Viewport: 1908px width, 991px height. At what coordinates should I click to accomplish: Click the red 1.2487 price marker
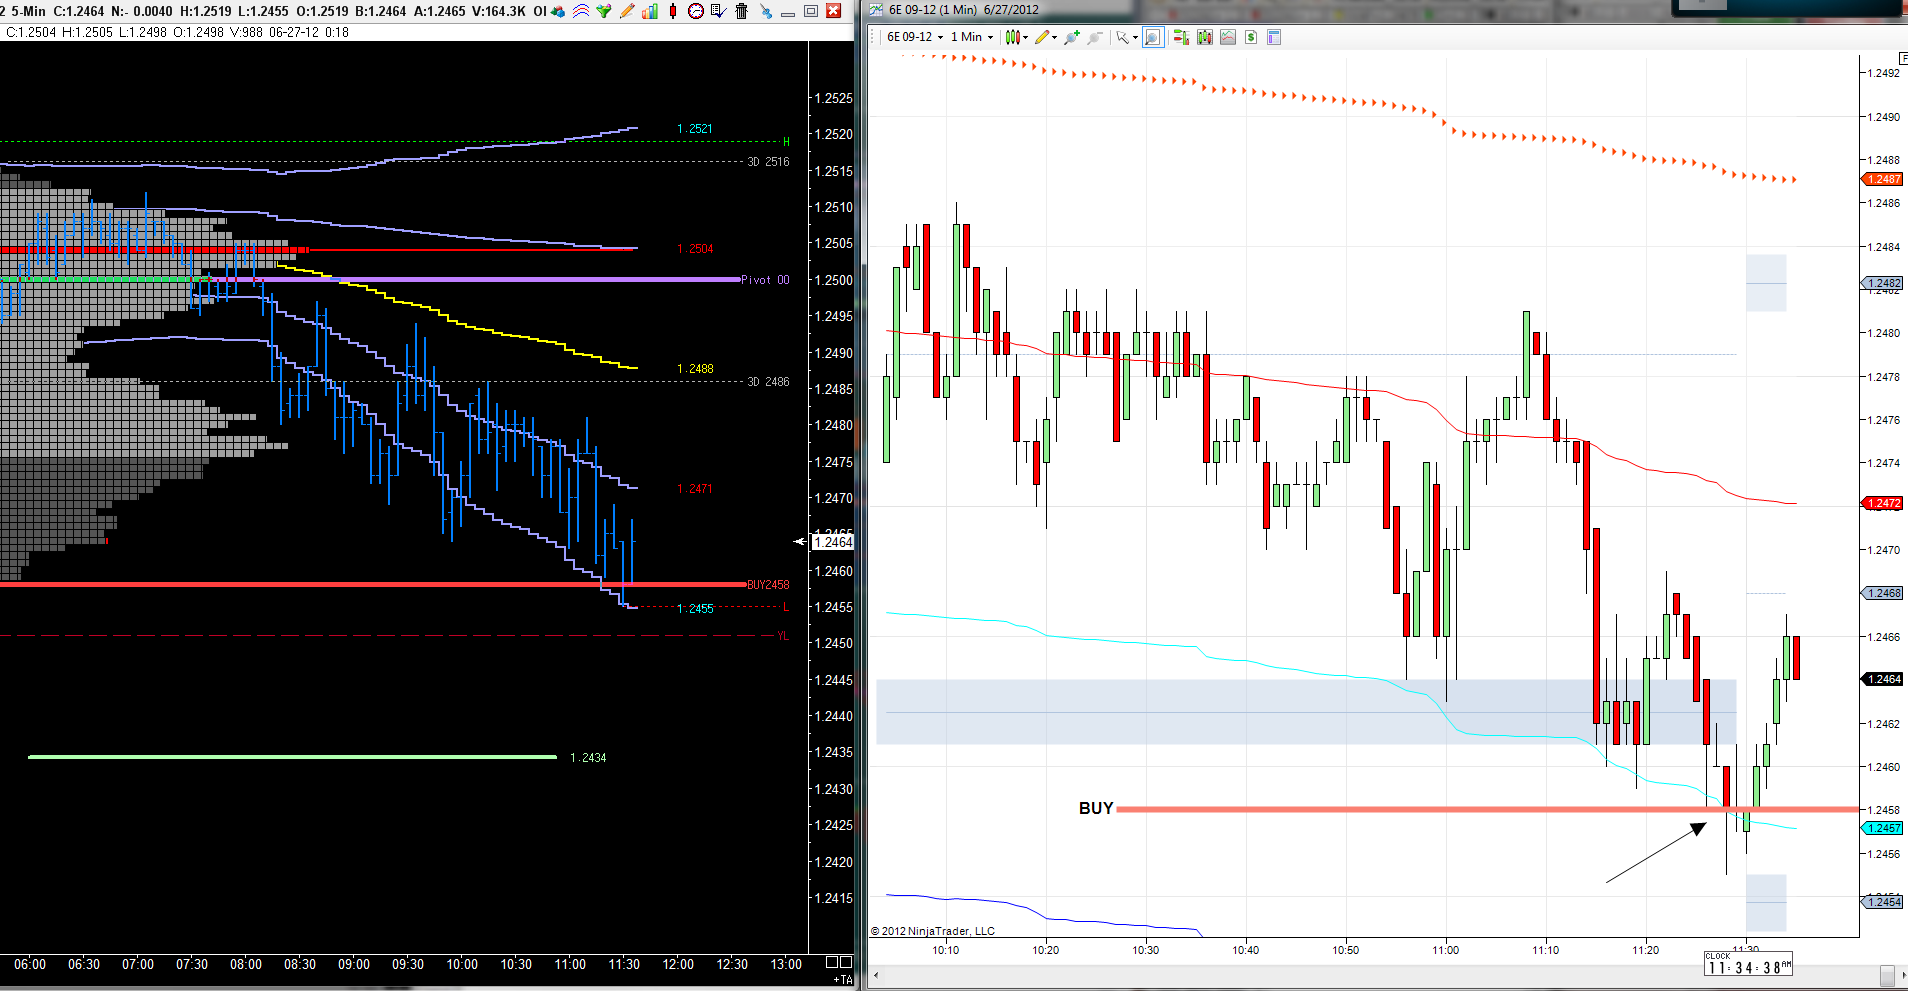pyautogui.click(x=1882, y=179)
